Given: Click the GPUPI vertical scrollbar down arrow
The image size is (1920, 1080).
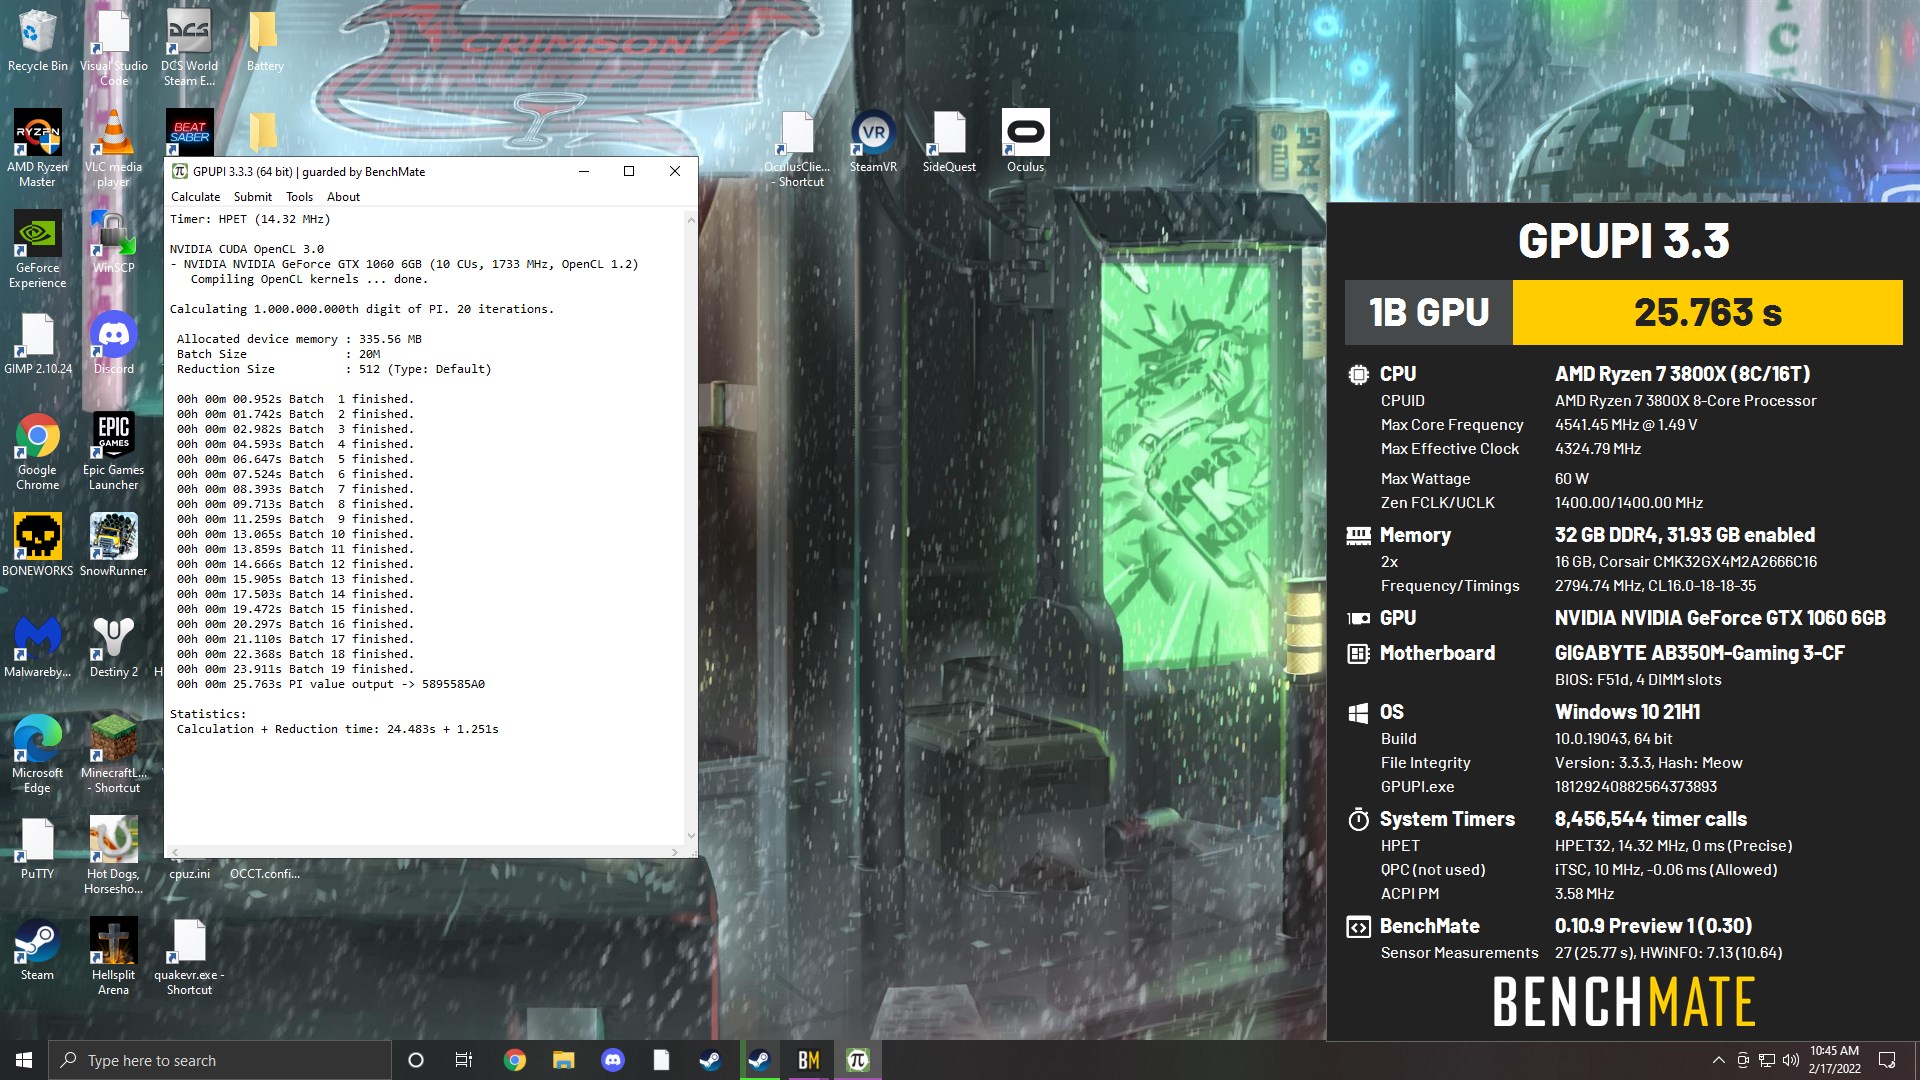Looking at the screenshot, I should [x=690, y=836].
